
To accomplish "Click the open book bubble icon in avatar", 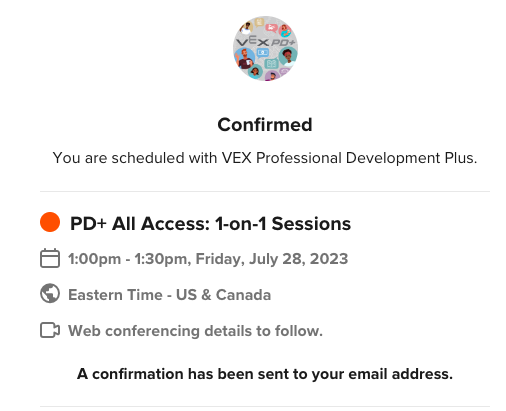I will (271, 63).
